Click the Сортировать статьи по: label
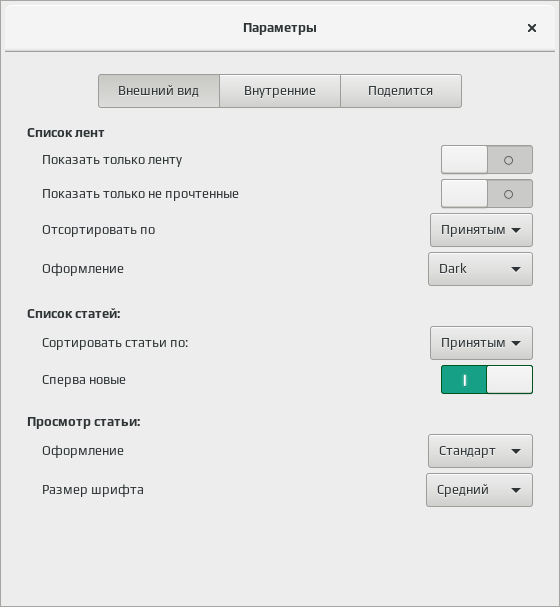The image size is (560, 607). 115,343
